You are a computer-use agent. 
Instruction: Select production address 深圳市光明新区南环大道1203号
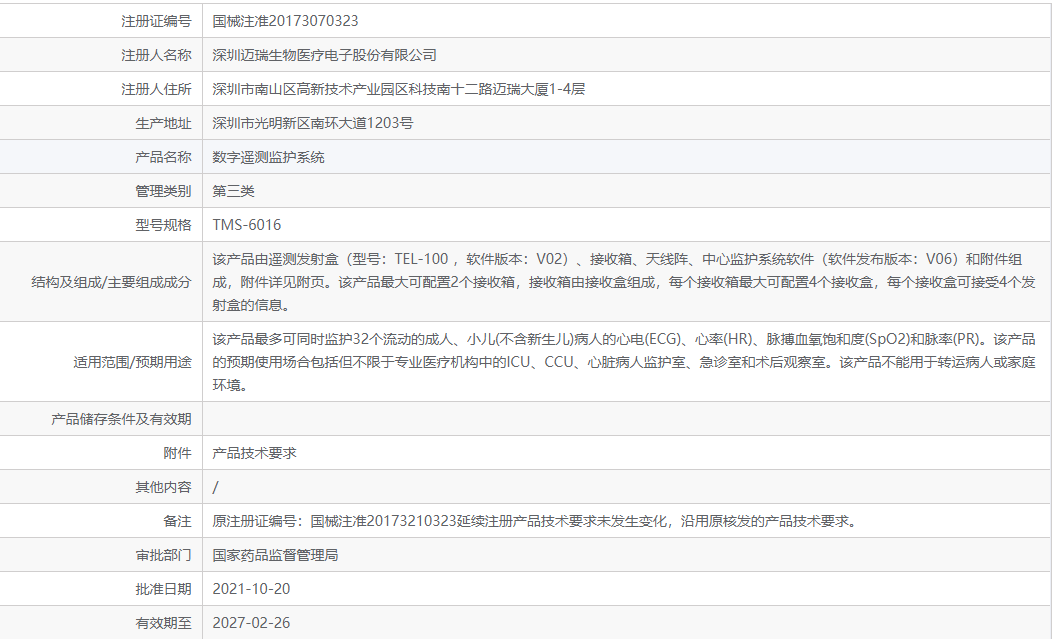313,124
